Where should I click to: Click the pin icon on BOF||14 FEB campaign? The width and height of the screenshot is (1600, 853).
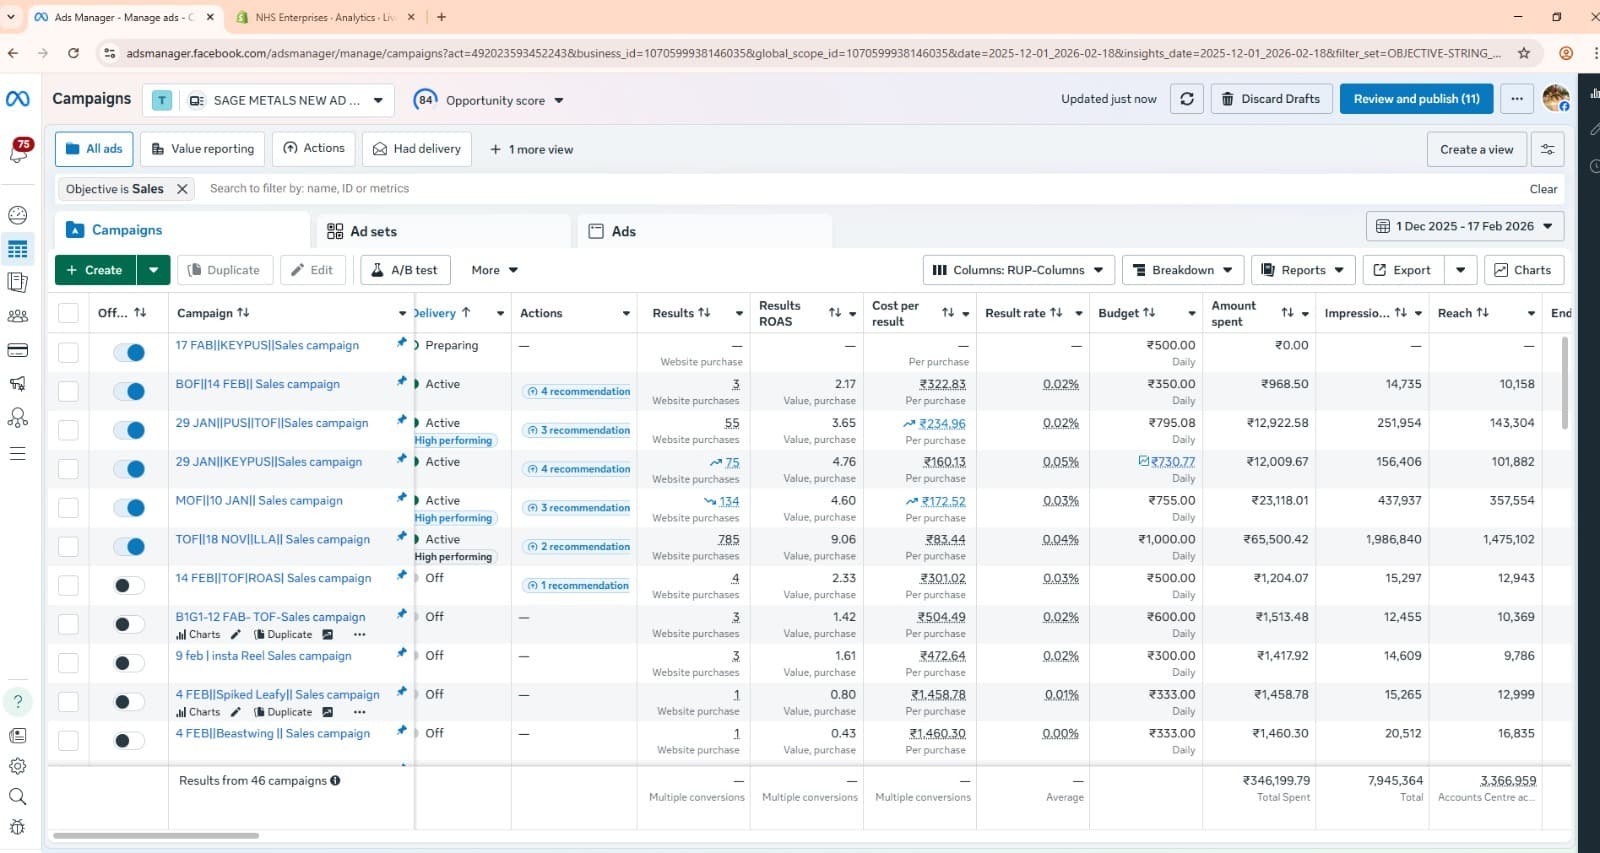point(402,381)
